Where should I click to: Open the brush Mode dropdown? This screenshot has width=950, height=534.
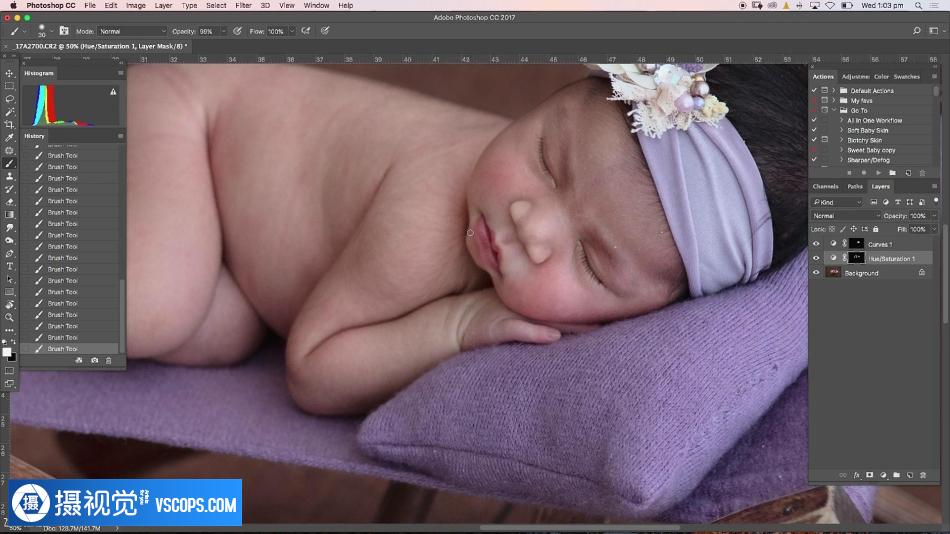click(132, 31)
